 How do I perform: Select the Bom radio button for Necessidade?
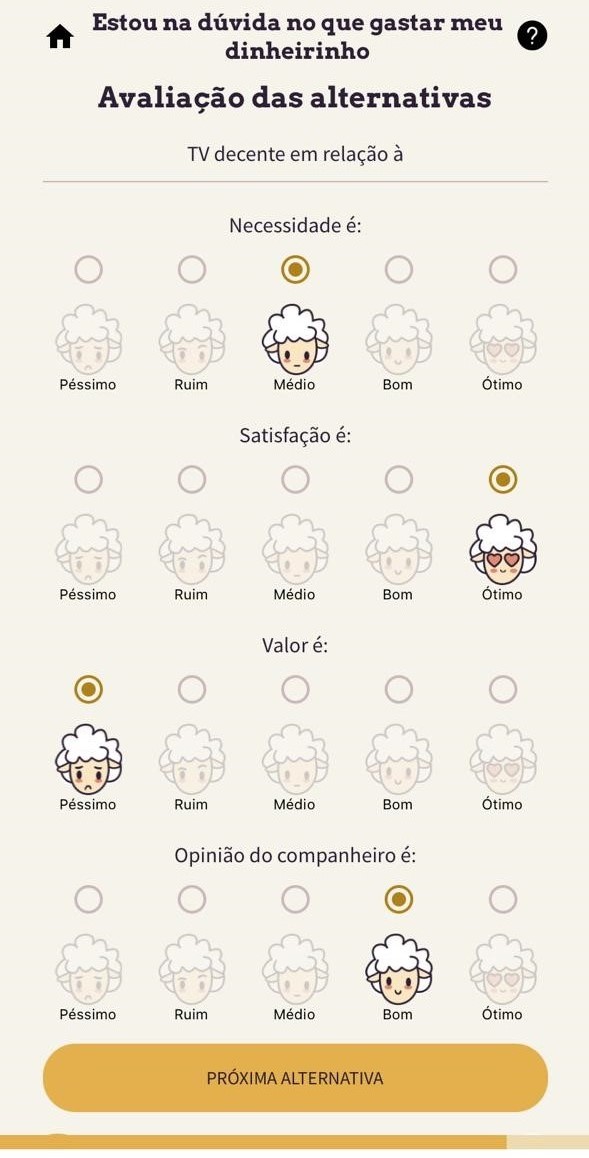(x=399, y=270)
